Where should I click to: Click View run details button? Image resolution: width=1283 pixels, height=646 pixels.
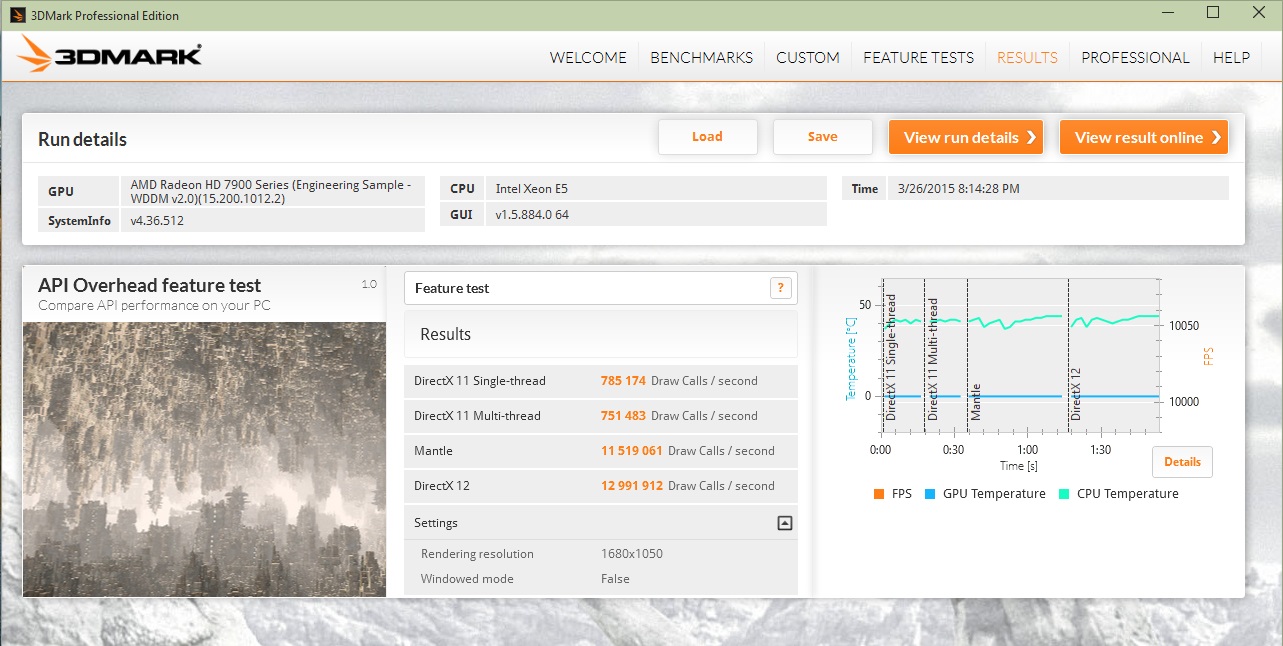(966, 138)
